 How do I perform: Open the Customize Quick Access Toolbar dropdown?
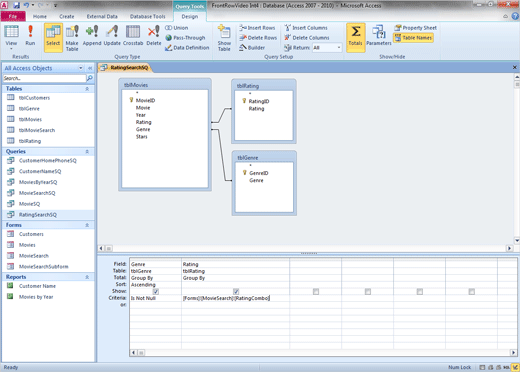coord(55,5)
